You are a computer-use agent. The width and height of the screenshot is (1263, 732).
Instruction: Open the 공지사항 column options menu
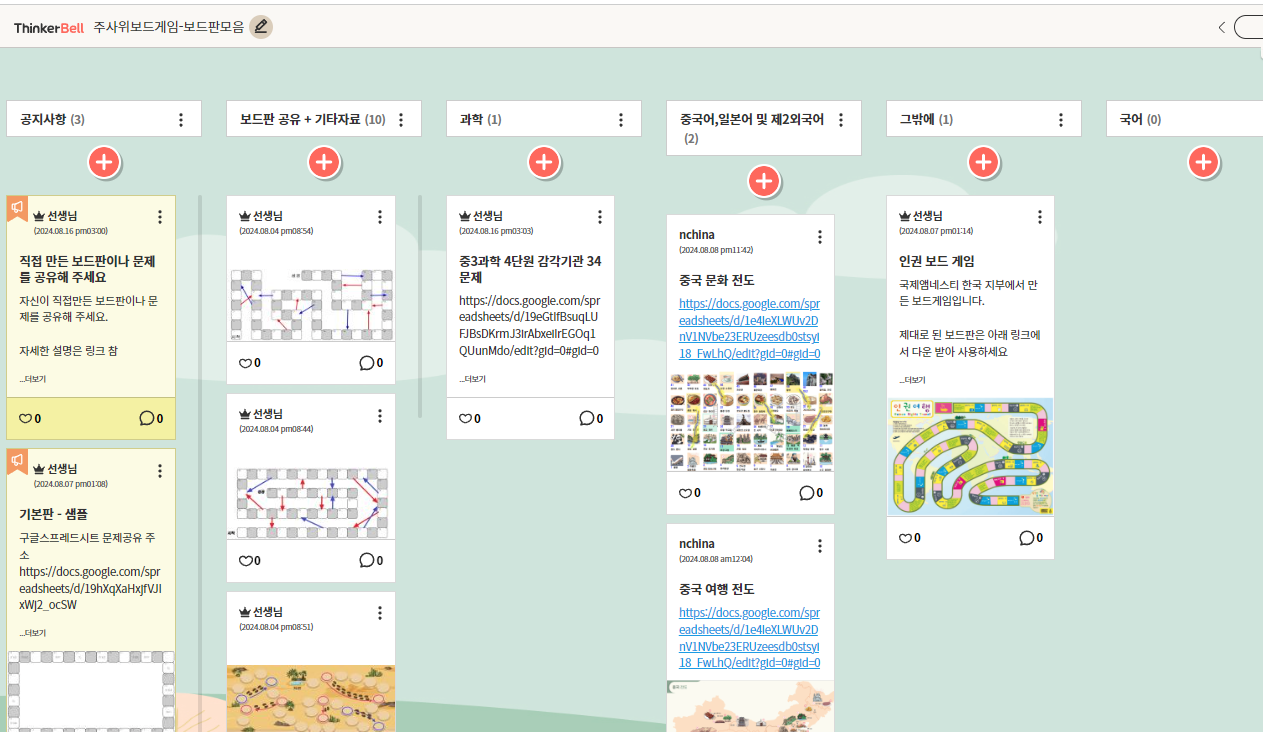tap(181, 120)
